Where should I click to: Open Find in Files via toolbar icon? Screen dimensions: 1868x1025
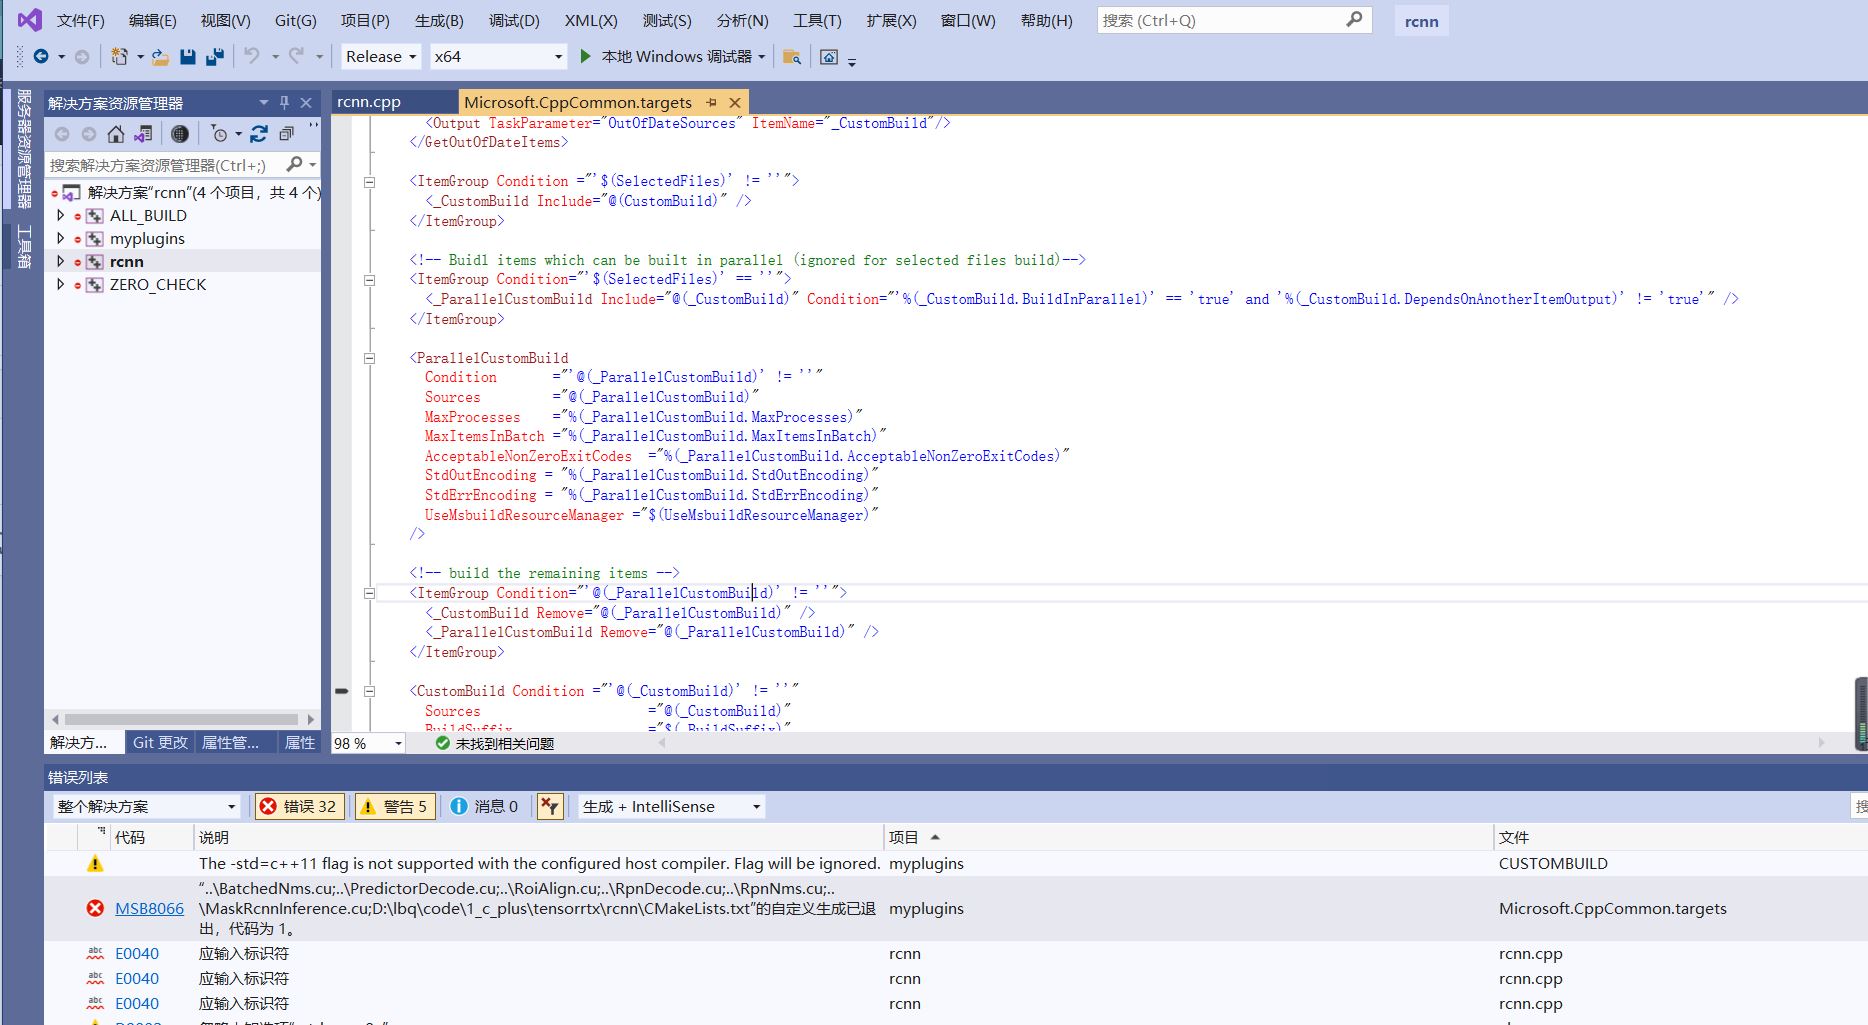point(791,57)
